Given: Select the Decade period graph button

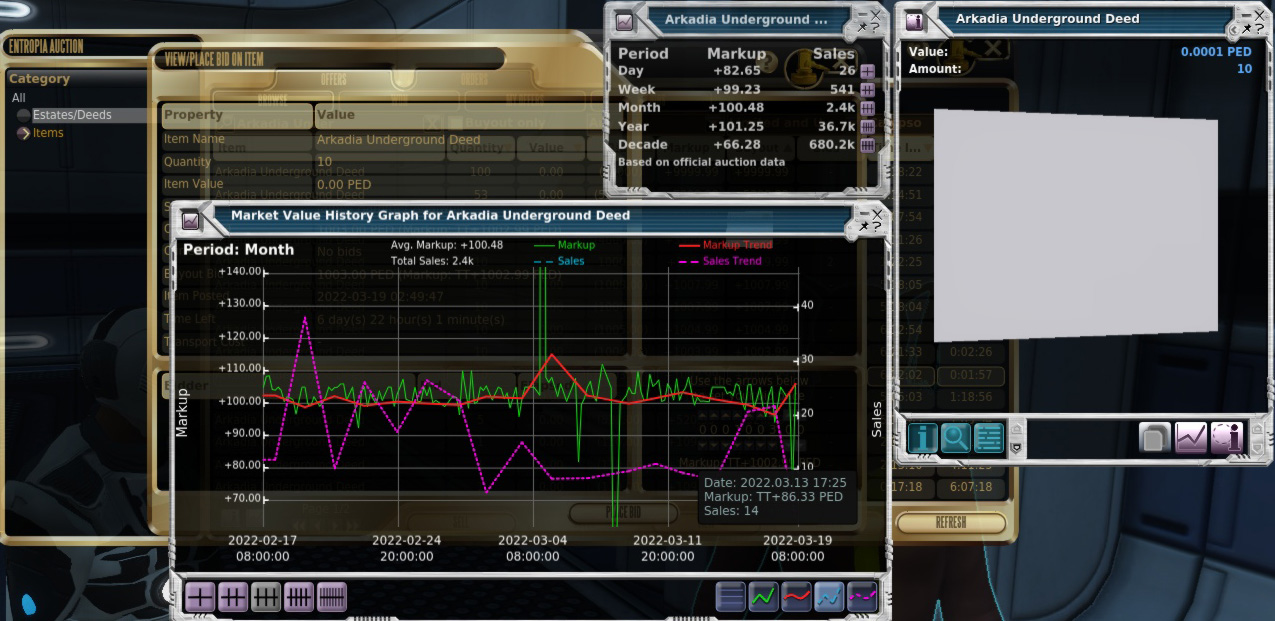Looking at the screenshot, I should [332, 597].
